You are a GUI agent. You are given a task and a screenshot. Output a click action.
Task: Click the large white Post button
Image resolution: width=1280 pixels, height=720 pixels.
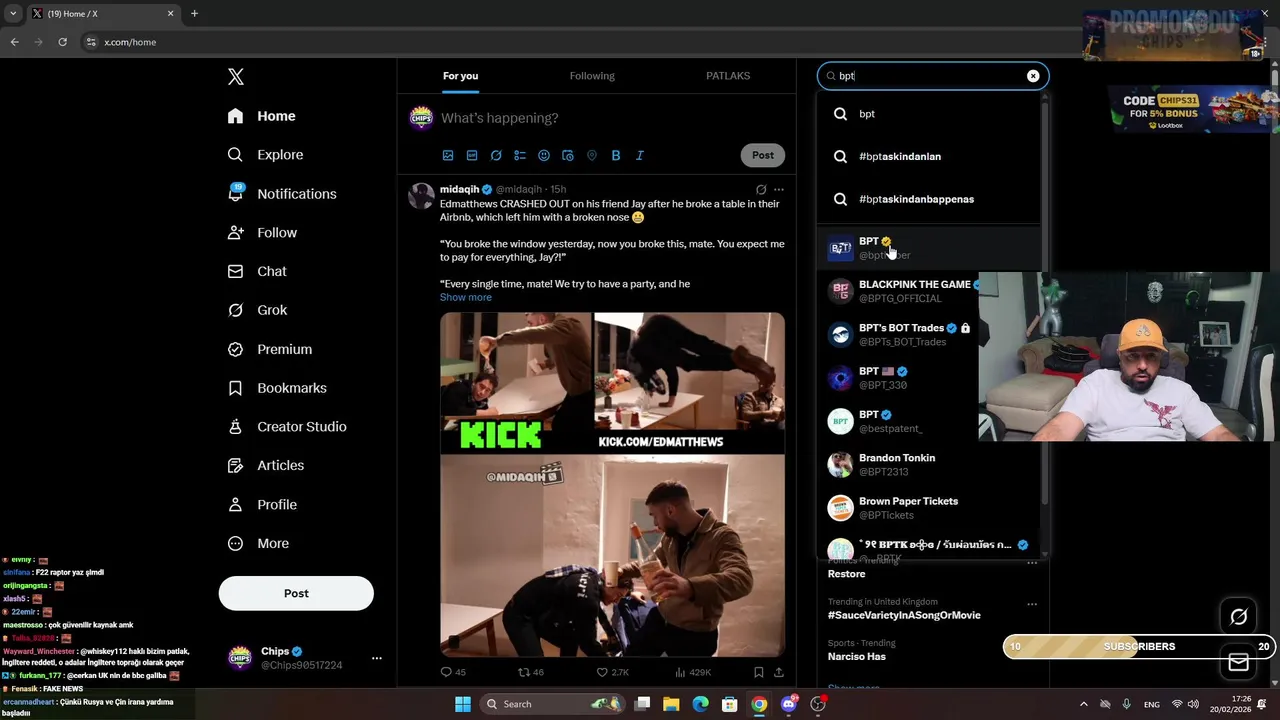296,593
